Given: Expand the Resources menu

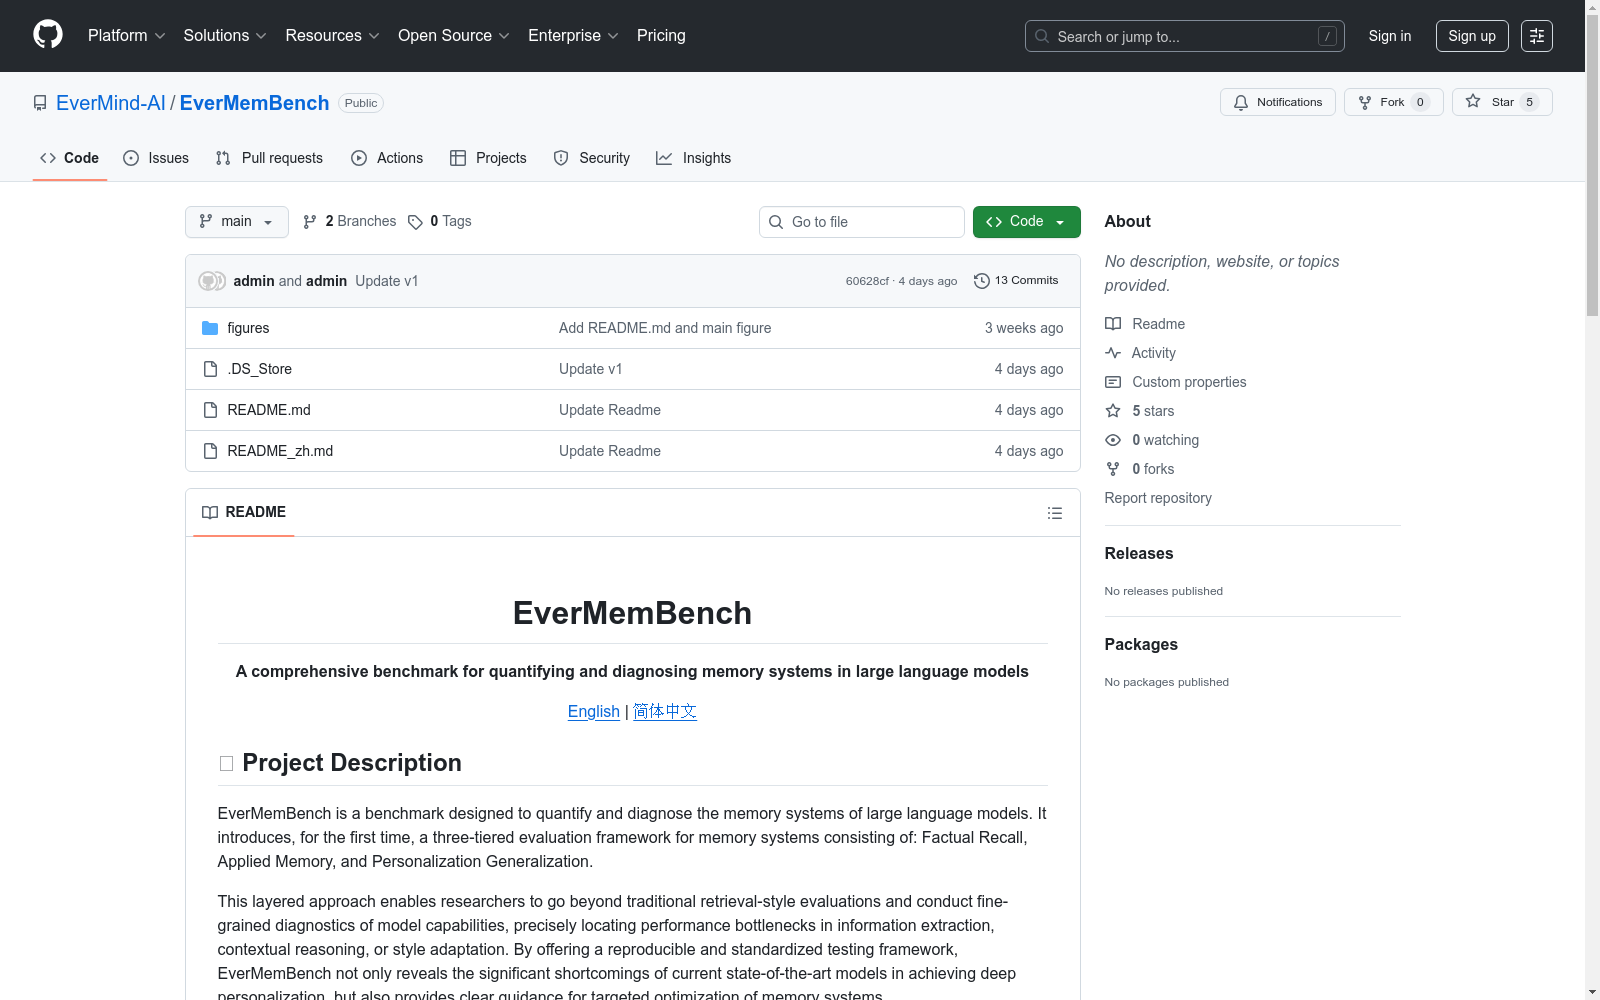Looking at the screenshot, I should [332, 36].
